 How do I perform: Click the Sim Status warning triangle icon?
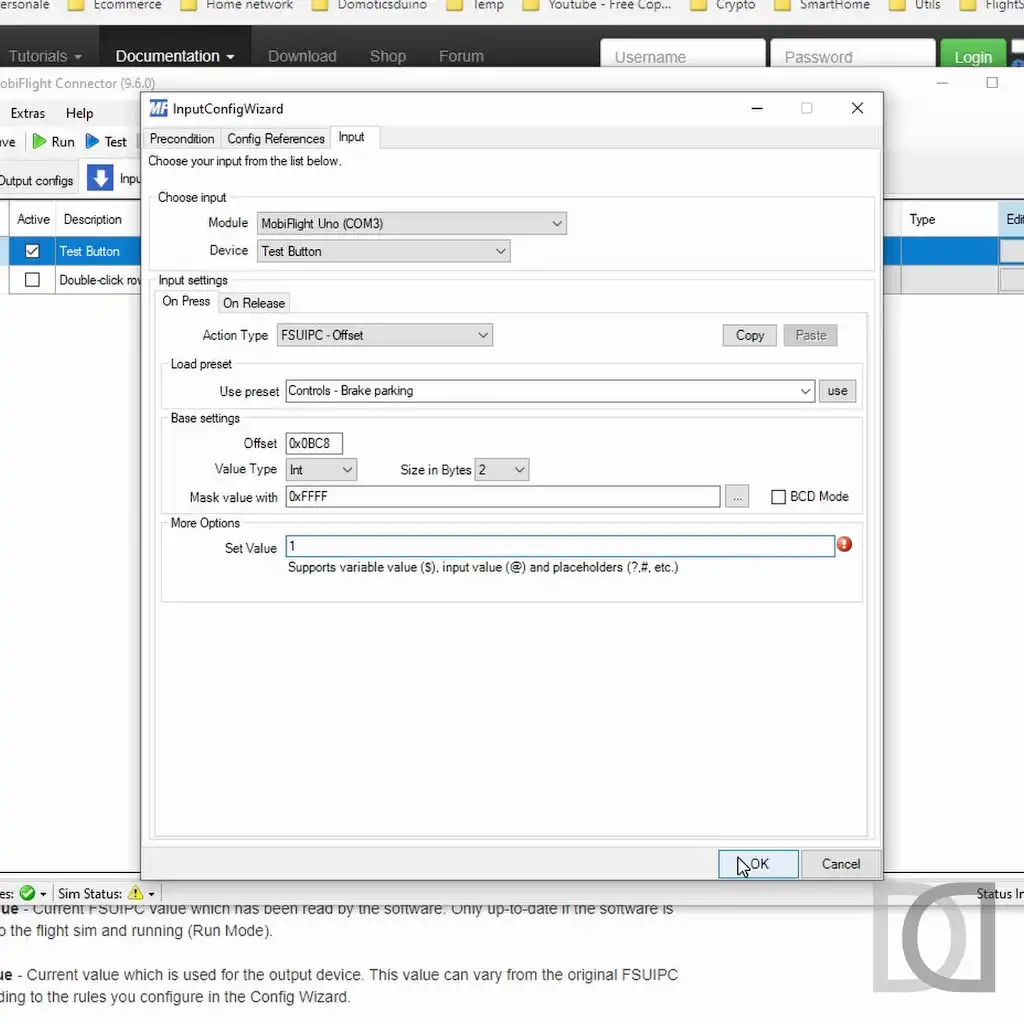click(136, 893)
